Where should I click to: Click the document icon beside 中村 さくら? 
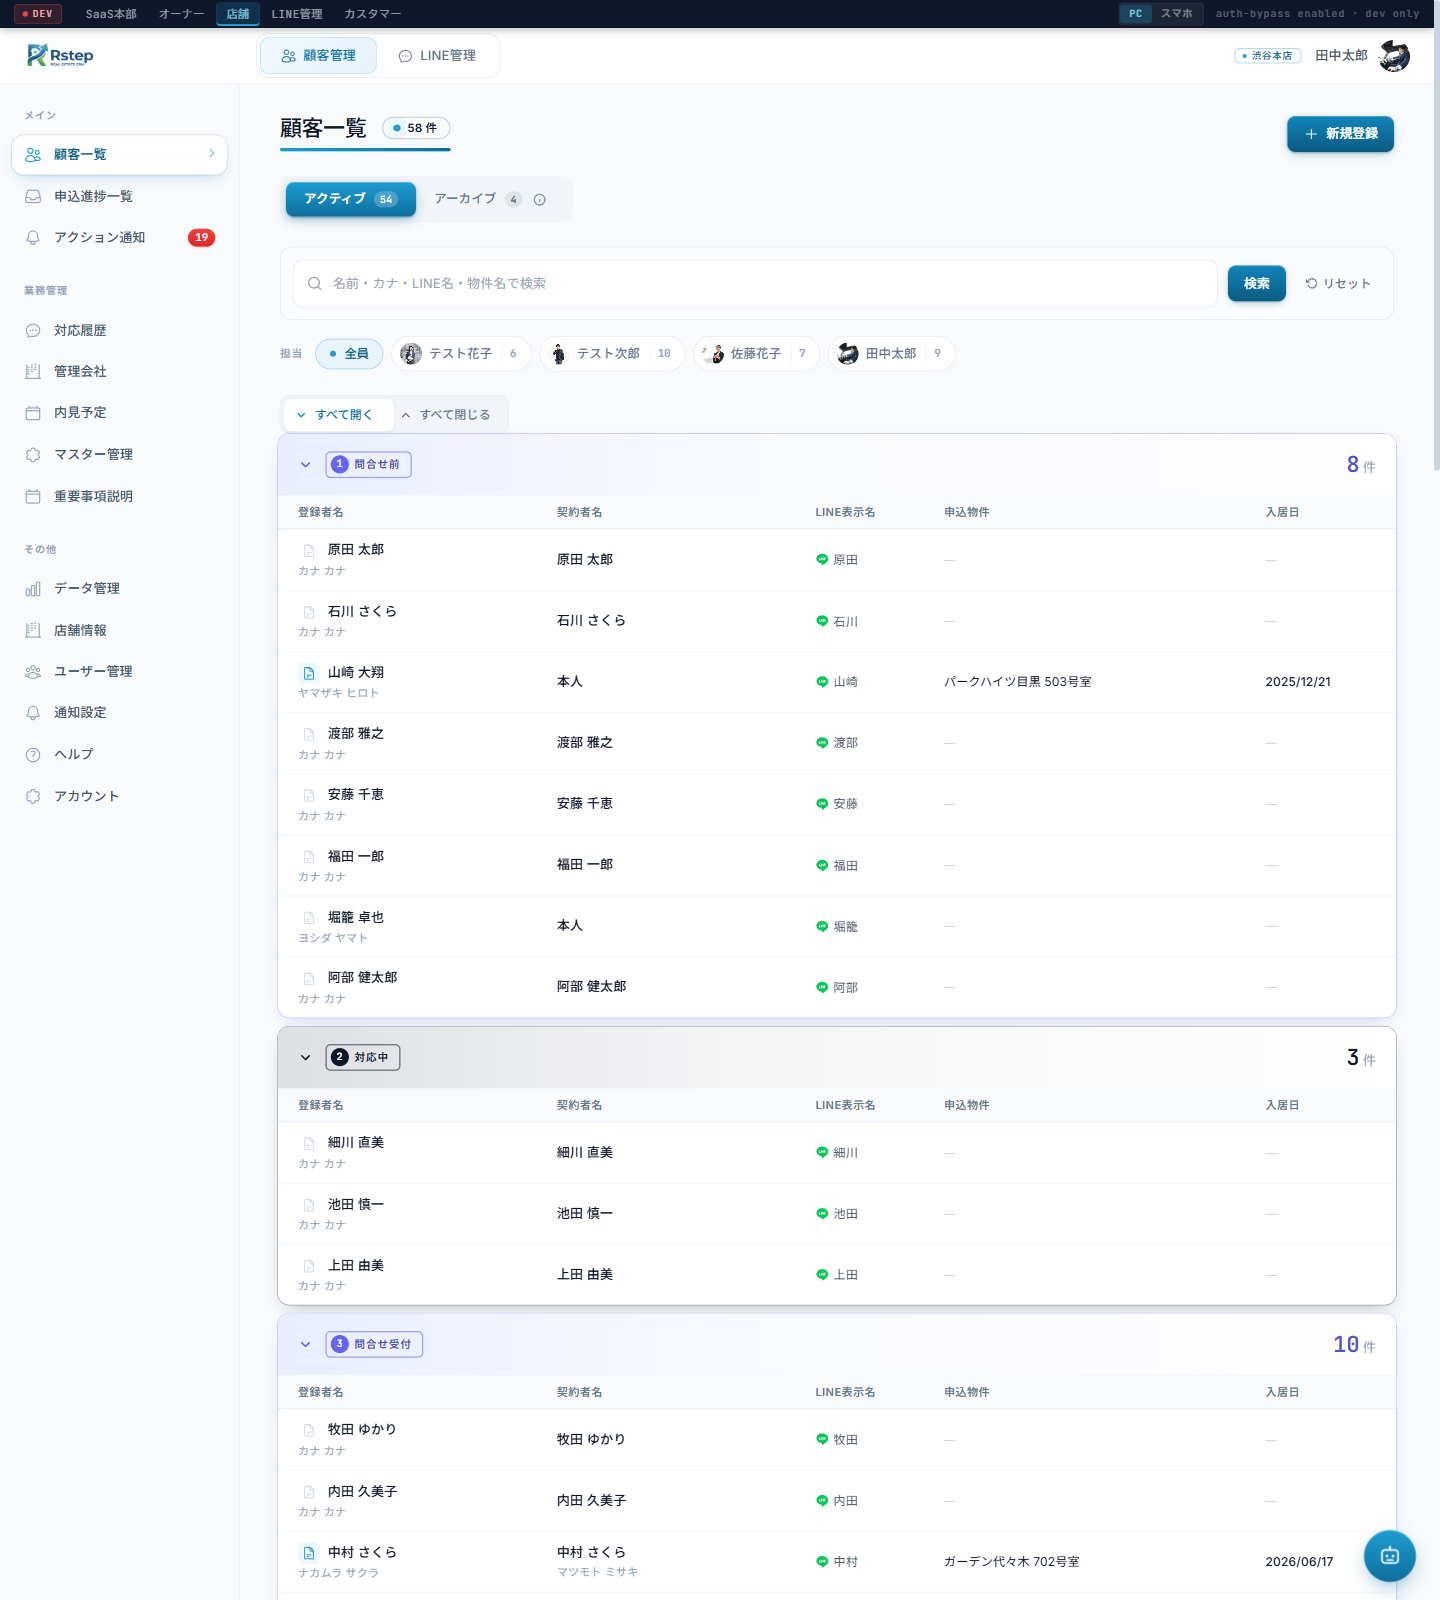coord(309,1553)
